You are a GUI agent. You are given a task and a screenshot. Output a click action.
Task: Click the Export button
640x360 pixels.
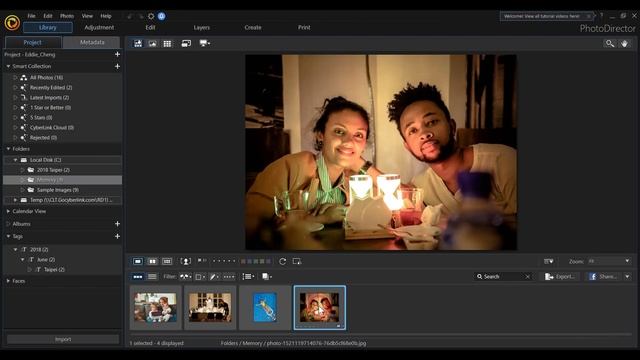point(560,277)
